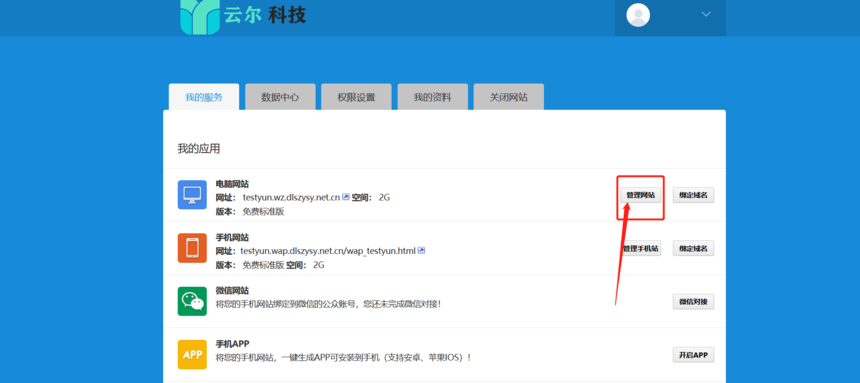Open the 关闭网站 tab
The height and width of the screenshot is (383, 860).
coord(509,97)
